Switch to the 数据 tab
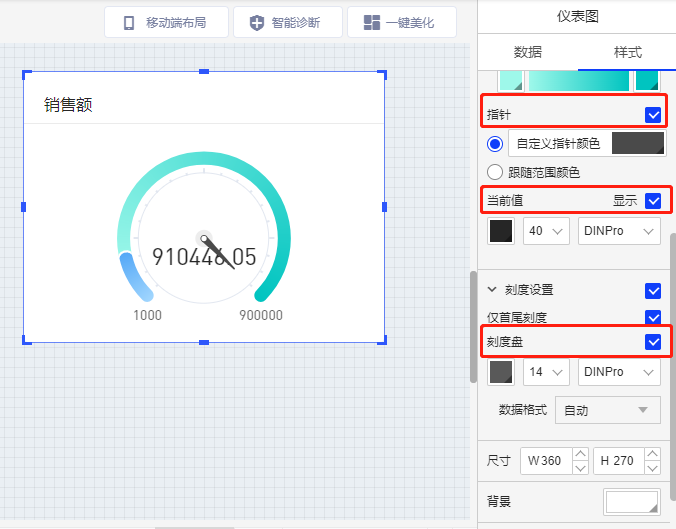The image size is (676, 529). tap(527, 52)
